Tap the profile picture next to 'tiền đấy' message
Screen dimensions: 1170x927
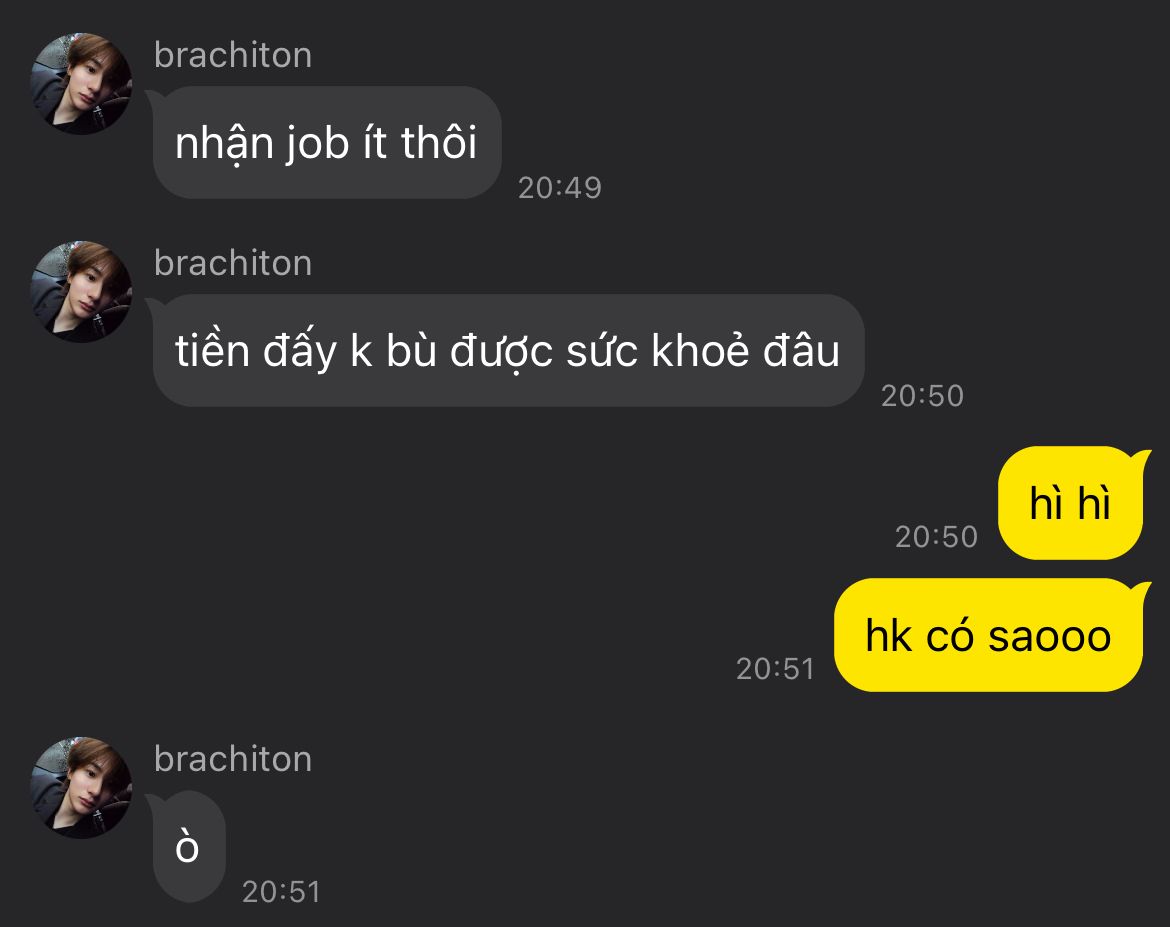tap(81, 292)
